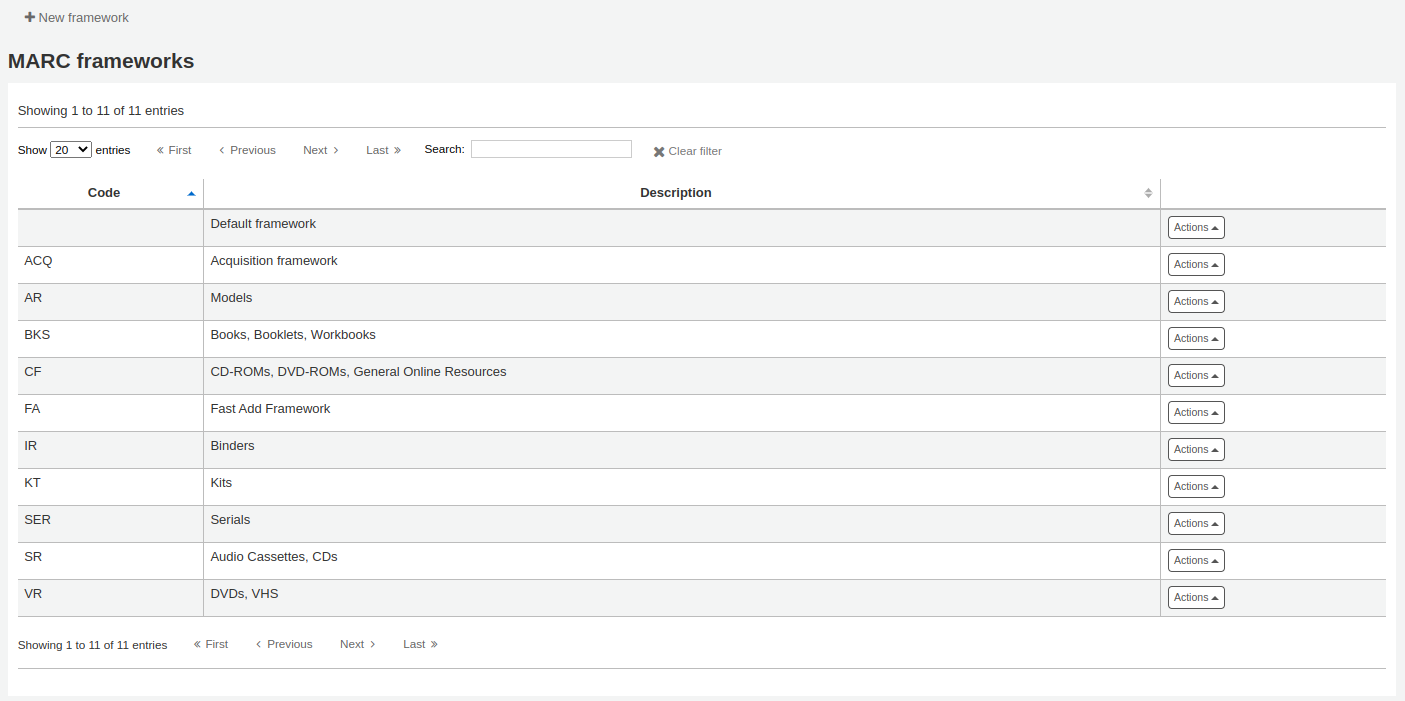Go to Last page in bottom pagination

pos(420,644)
